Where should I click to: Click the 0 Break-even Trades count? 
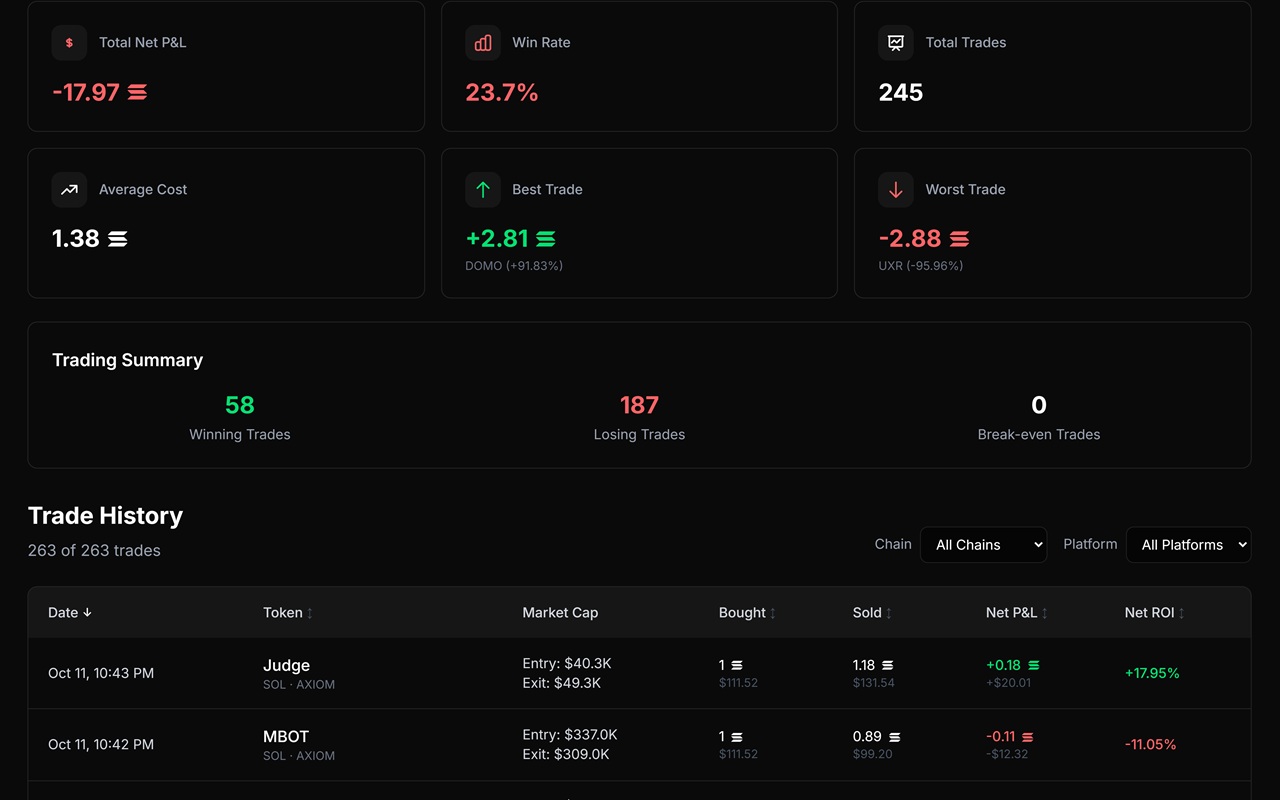coord(1039,405)
